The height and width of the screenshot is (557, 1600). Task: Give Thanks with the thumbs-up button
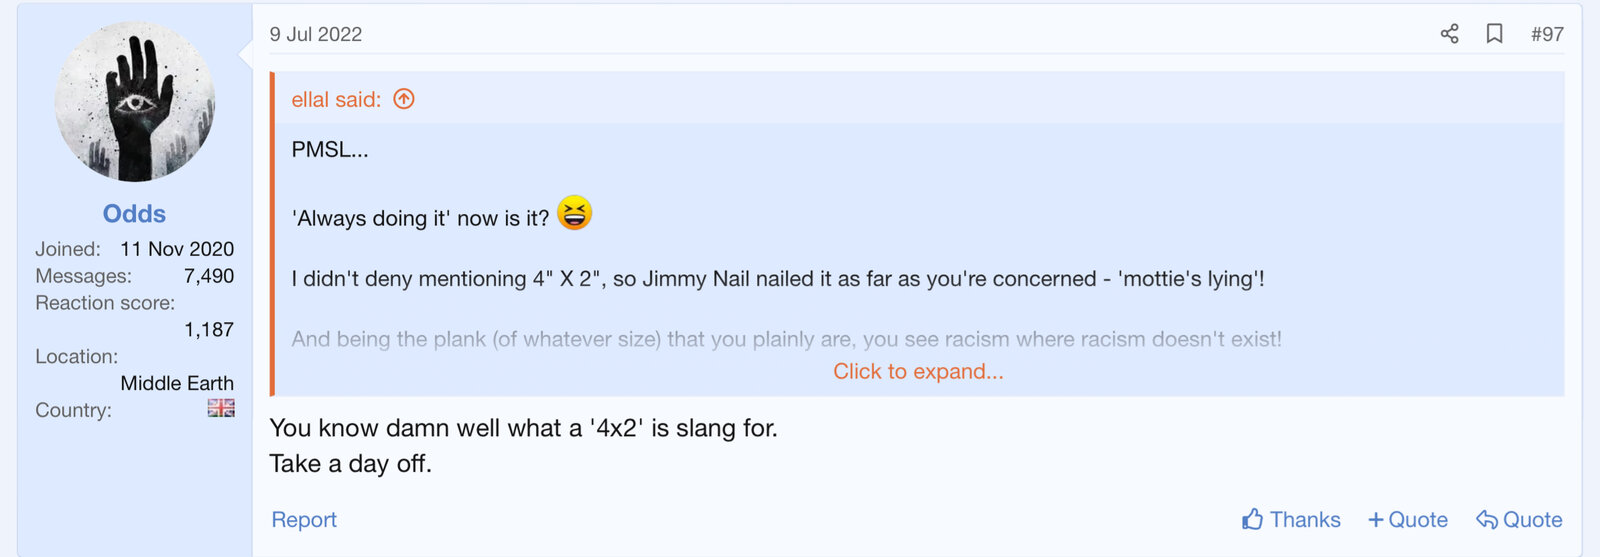coord(1291,520)
